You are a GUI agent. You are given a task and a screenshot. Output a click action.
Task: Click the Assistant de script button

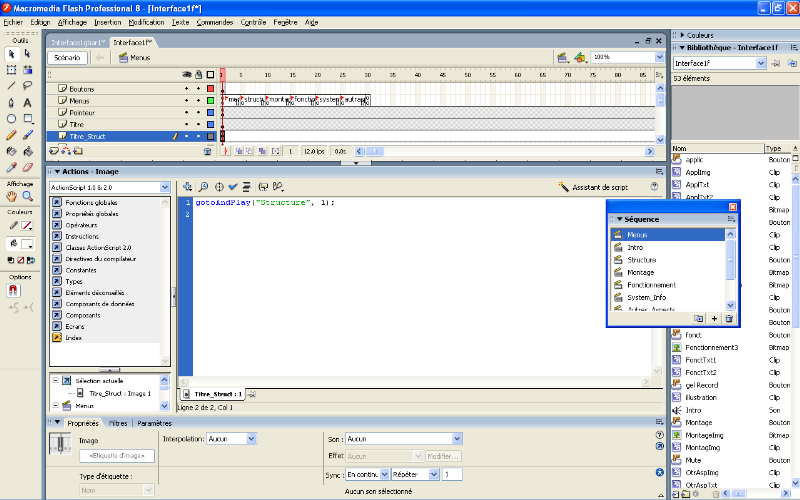coord(592,186)
